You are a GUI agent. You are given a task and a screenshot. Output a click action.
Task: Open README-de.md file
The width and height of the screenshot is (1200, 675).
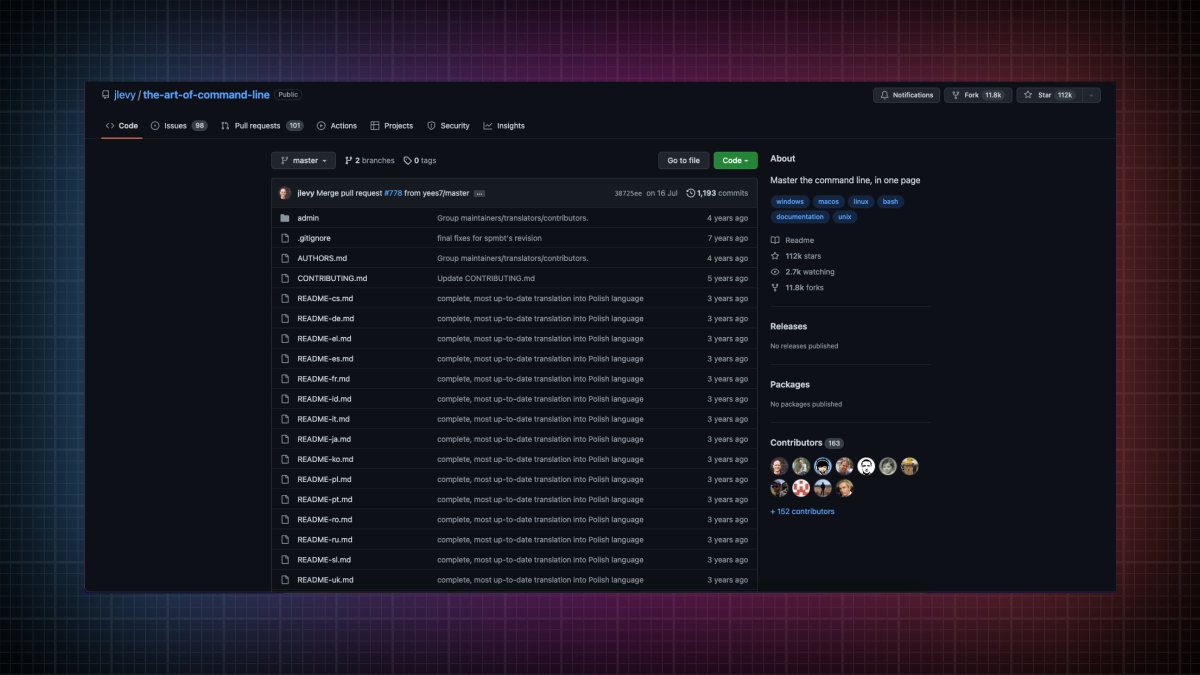pyautogui.click(x=325, y=318)
